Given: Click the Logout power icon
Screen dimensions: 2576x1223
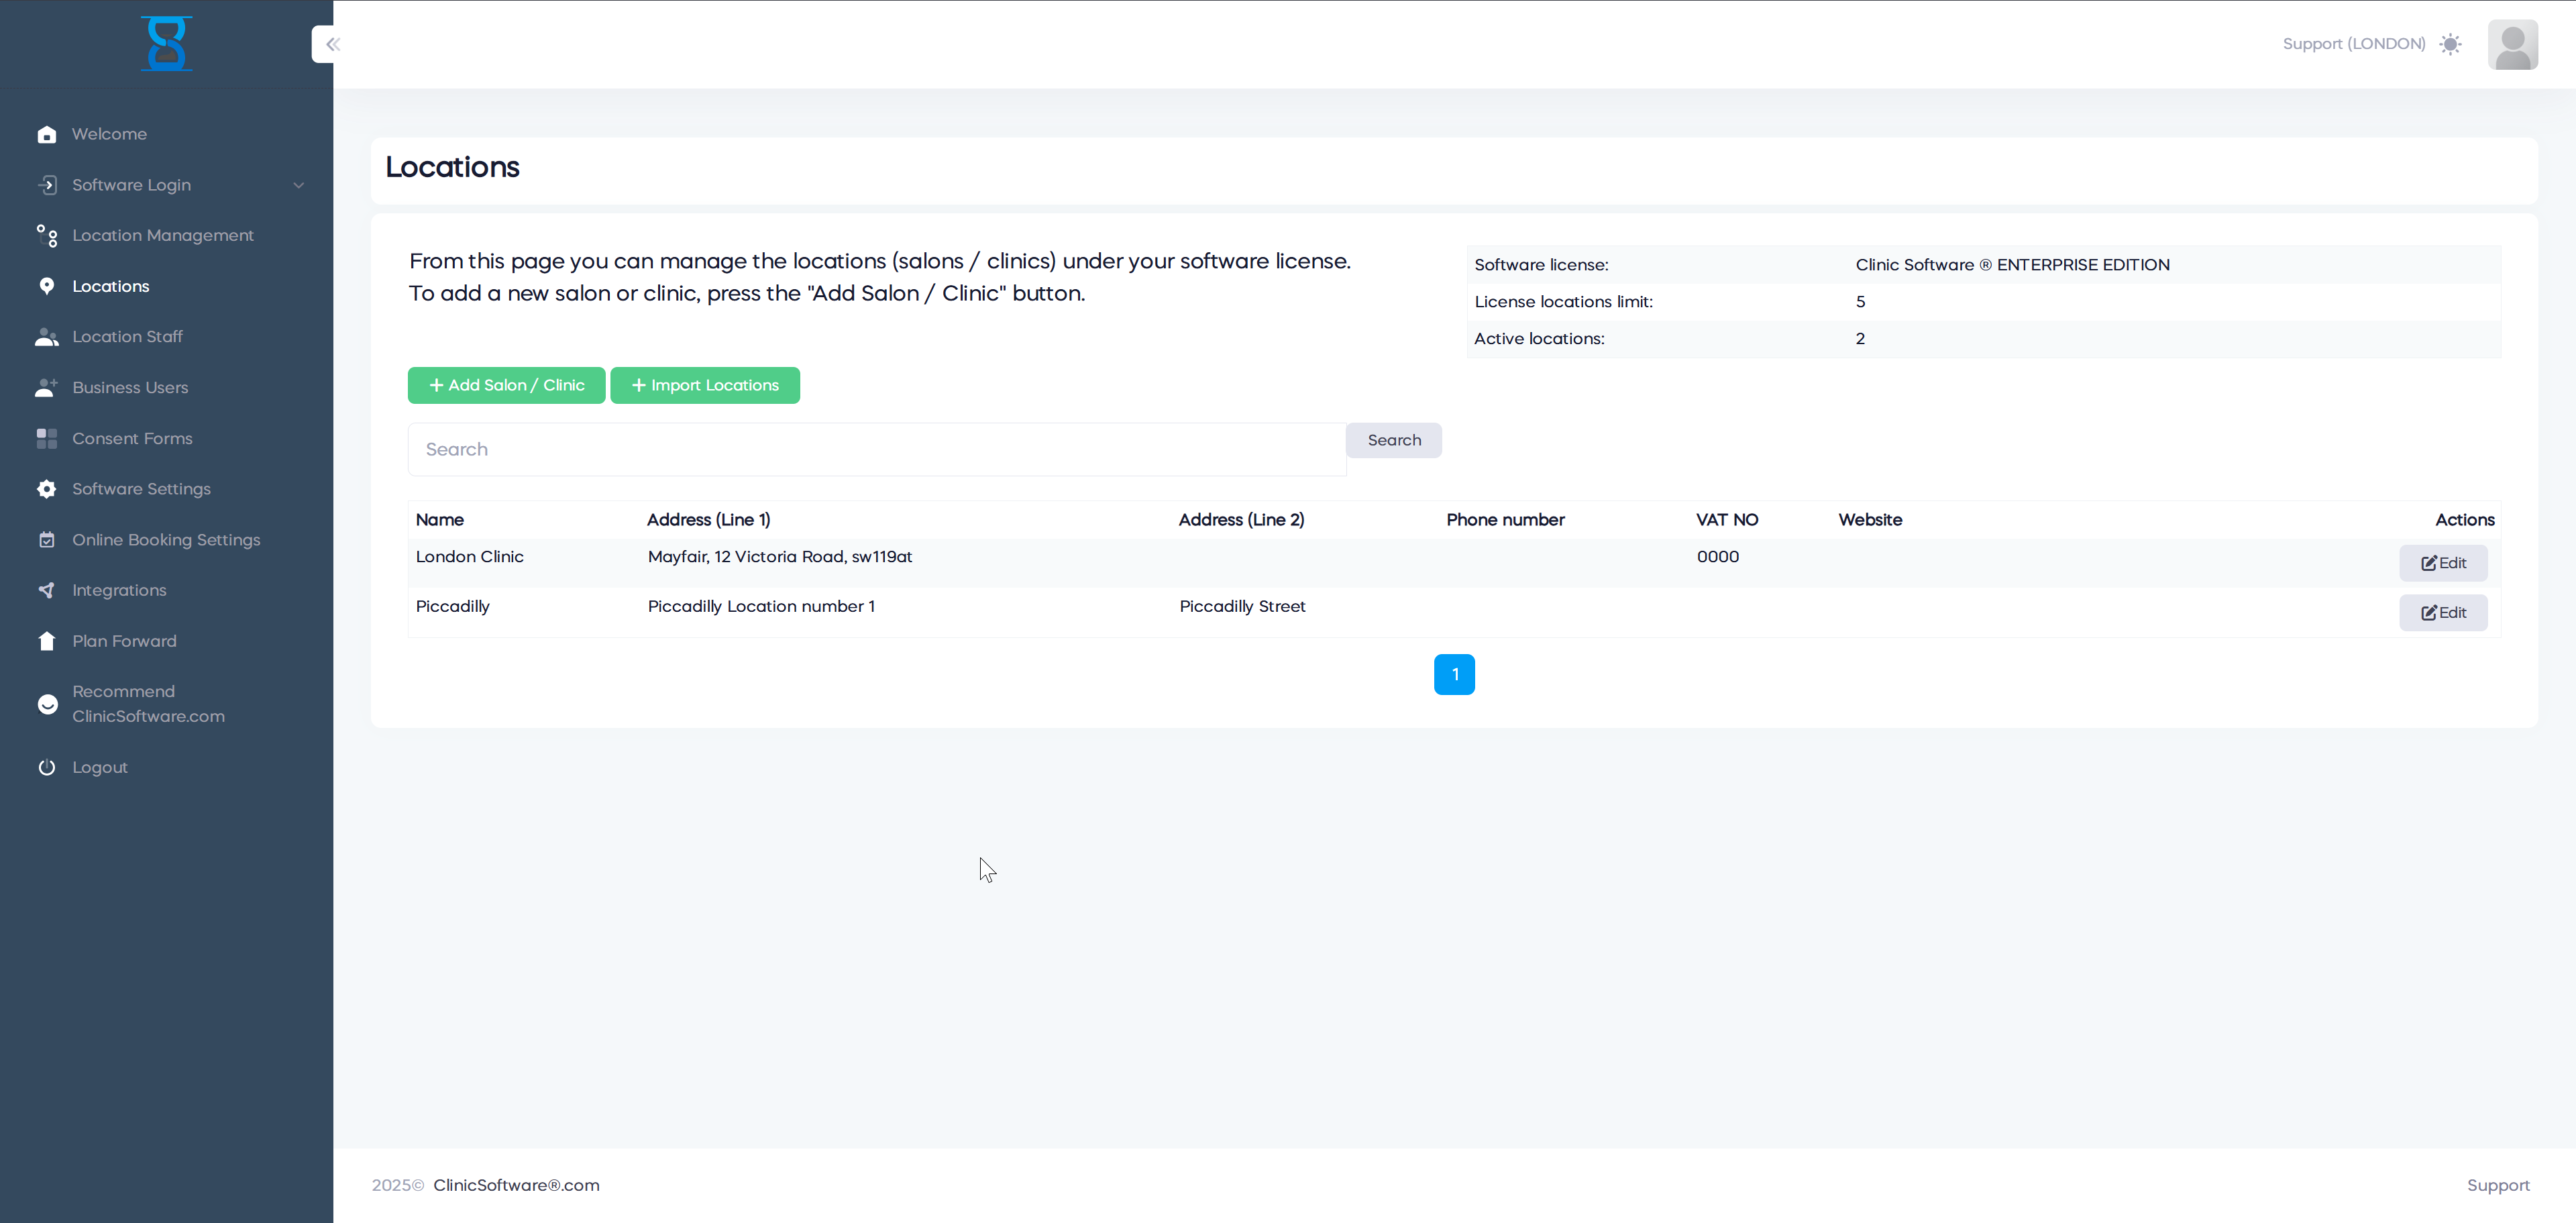Looking at the screenshot, I should tap(47, 767).
